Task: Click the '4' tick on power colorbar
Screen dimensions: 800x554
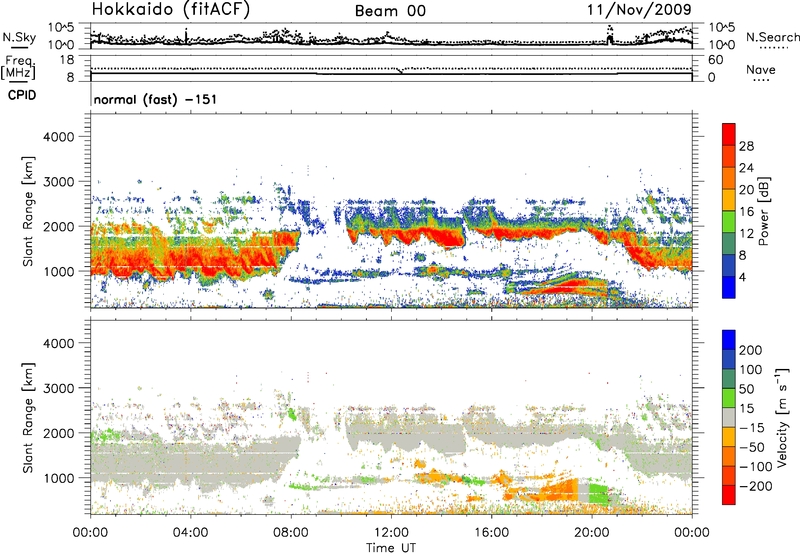Action: (743, 277)
